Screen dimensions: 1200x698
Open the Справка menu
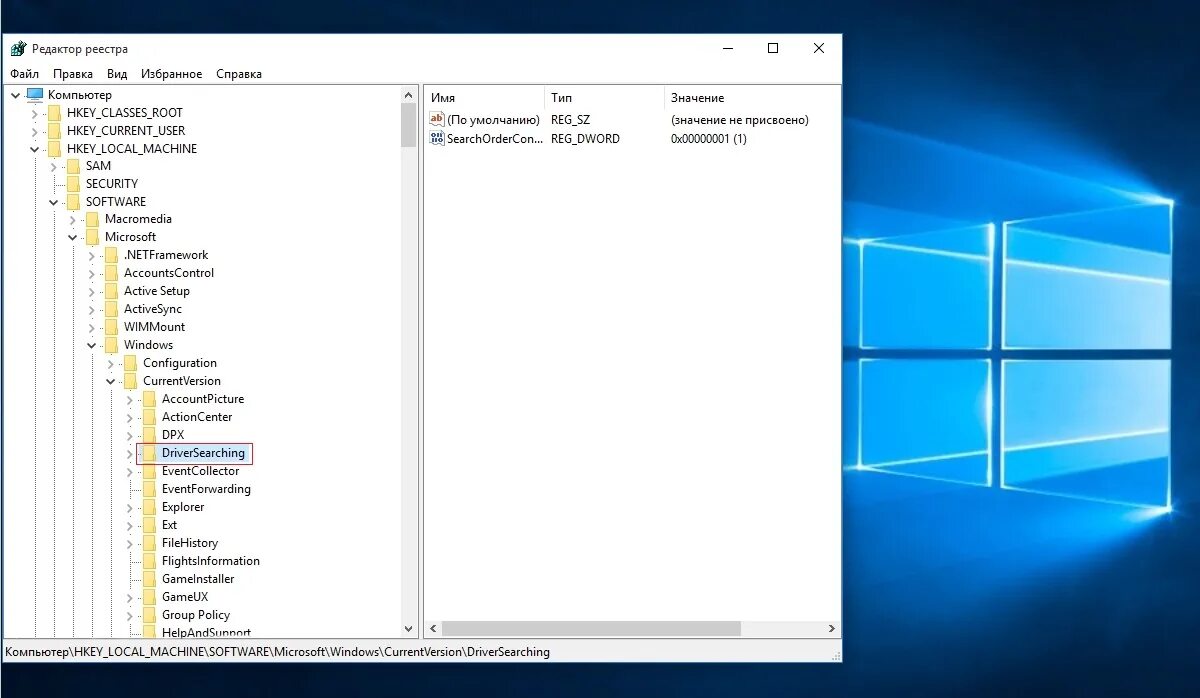[239, 74]
